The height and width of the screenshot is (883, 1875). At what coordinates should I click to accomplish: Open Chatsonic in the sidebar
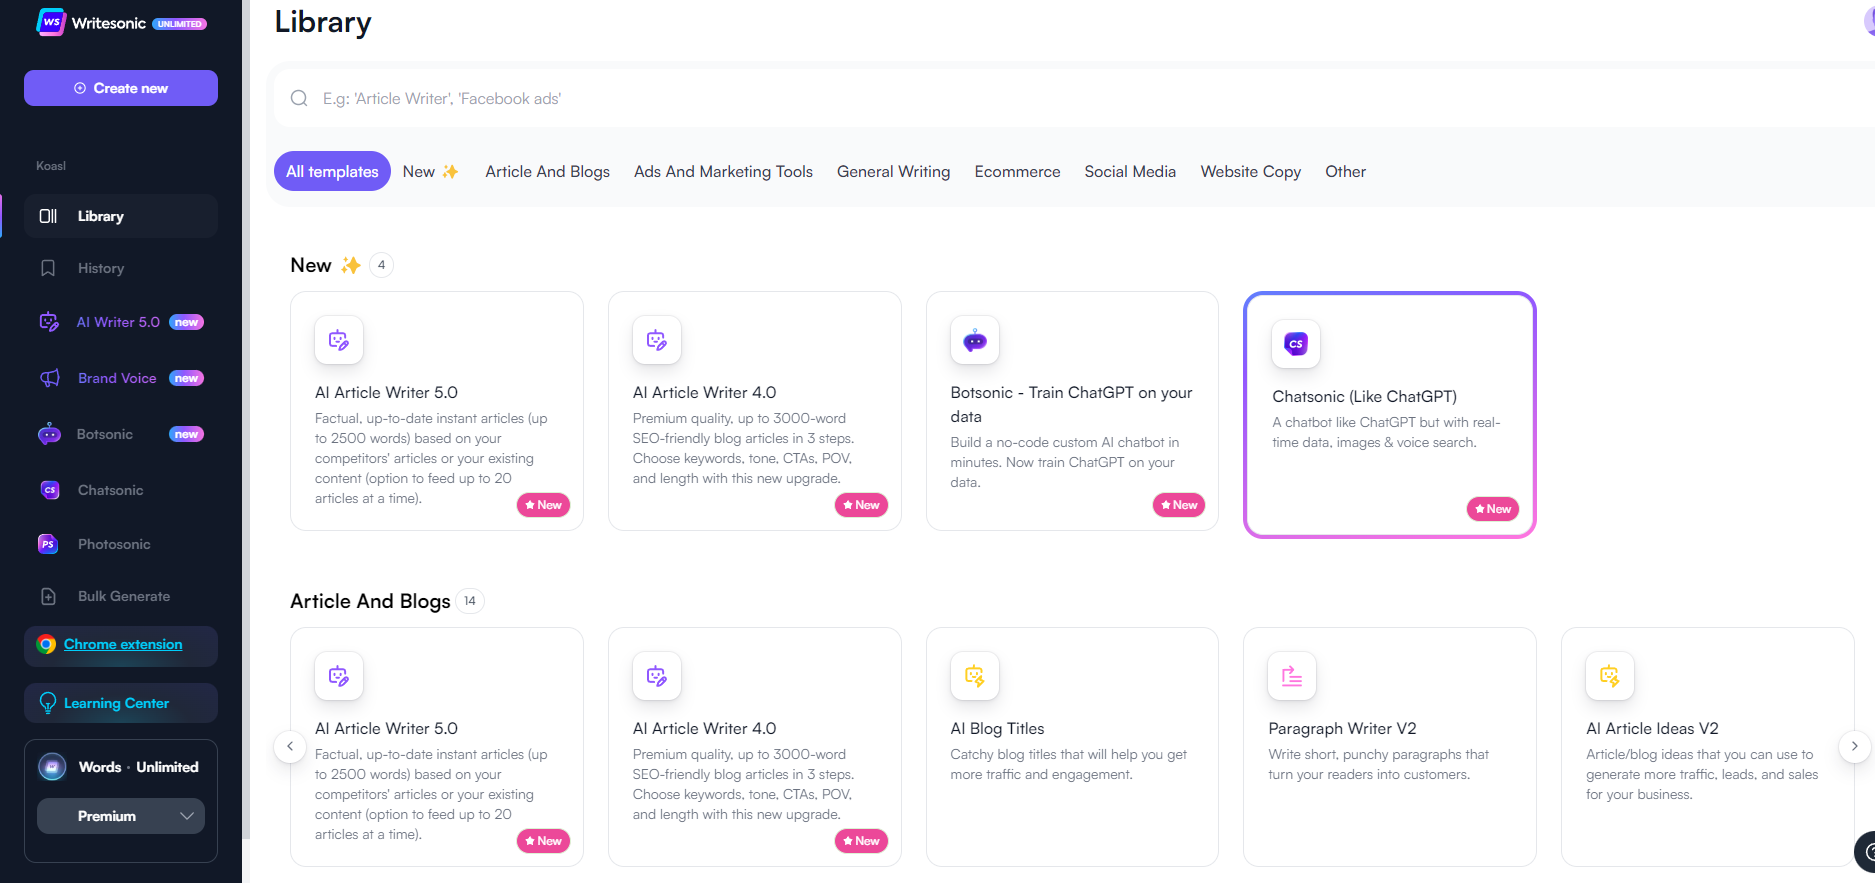click(x=110, y=490)
